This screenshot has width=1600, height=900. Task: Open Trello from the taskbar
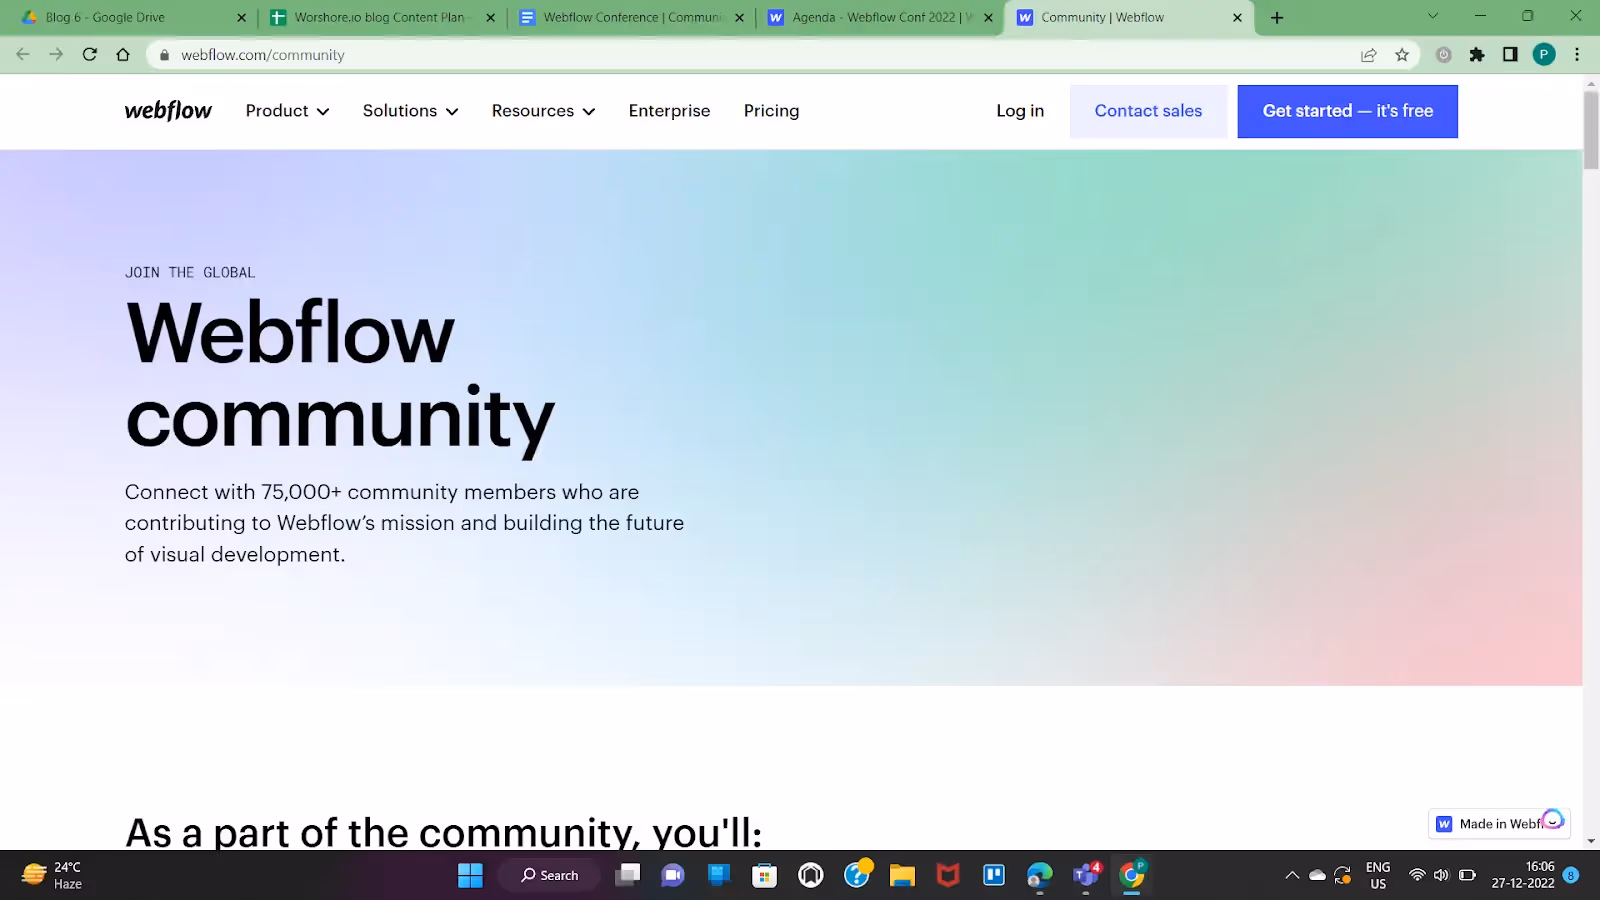[x=994, y=876]
